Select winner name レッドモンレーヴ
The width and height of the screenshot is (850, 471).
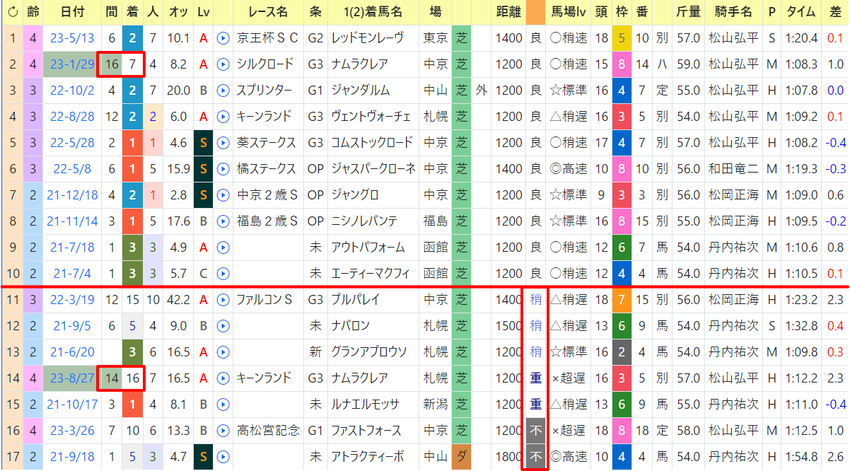[x=368, y=38]
